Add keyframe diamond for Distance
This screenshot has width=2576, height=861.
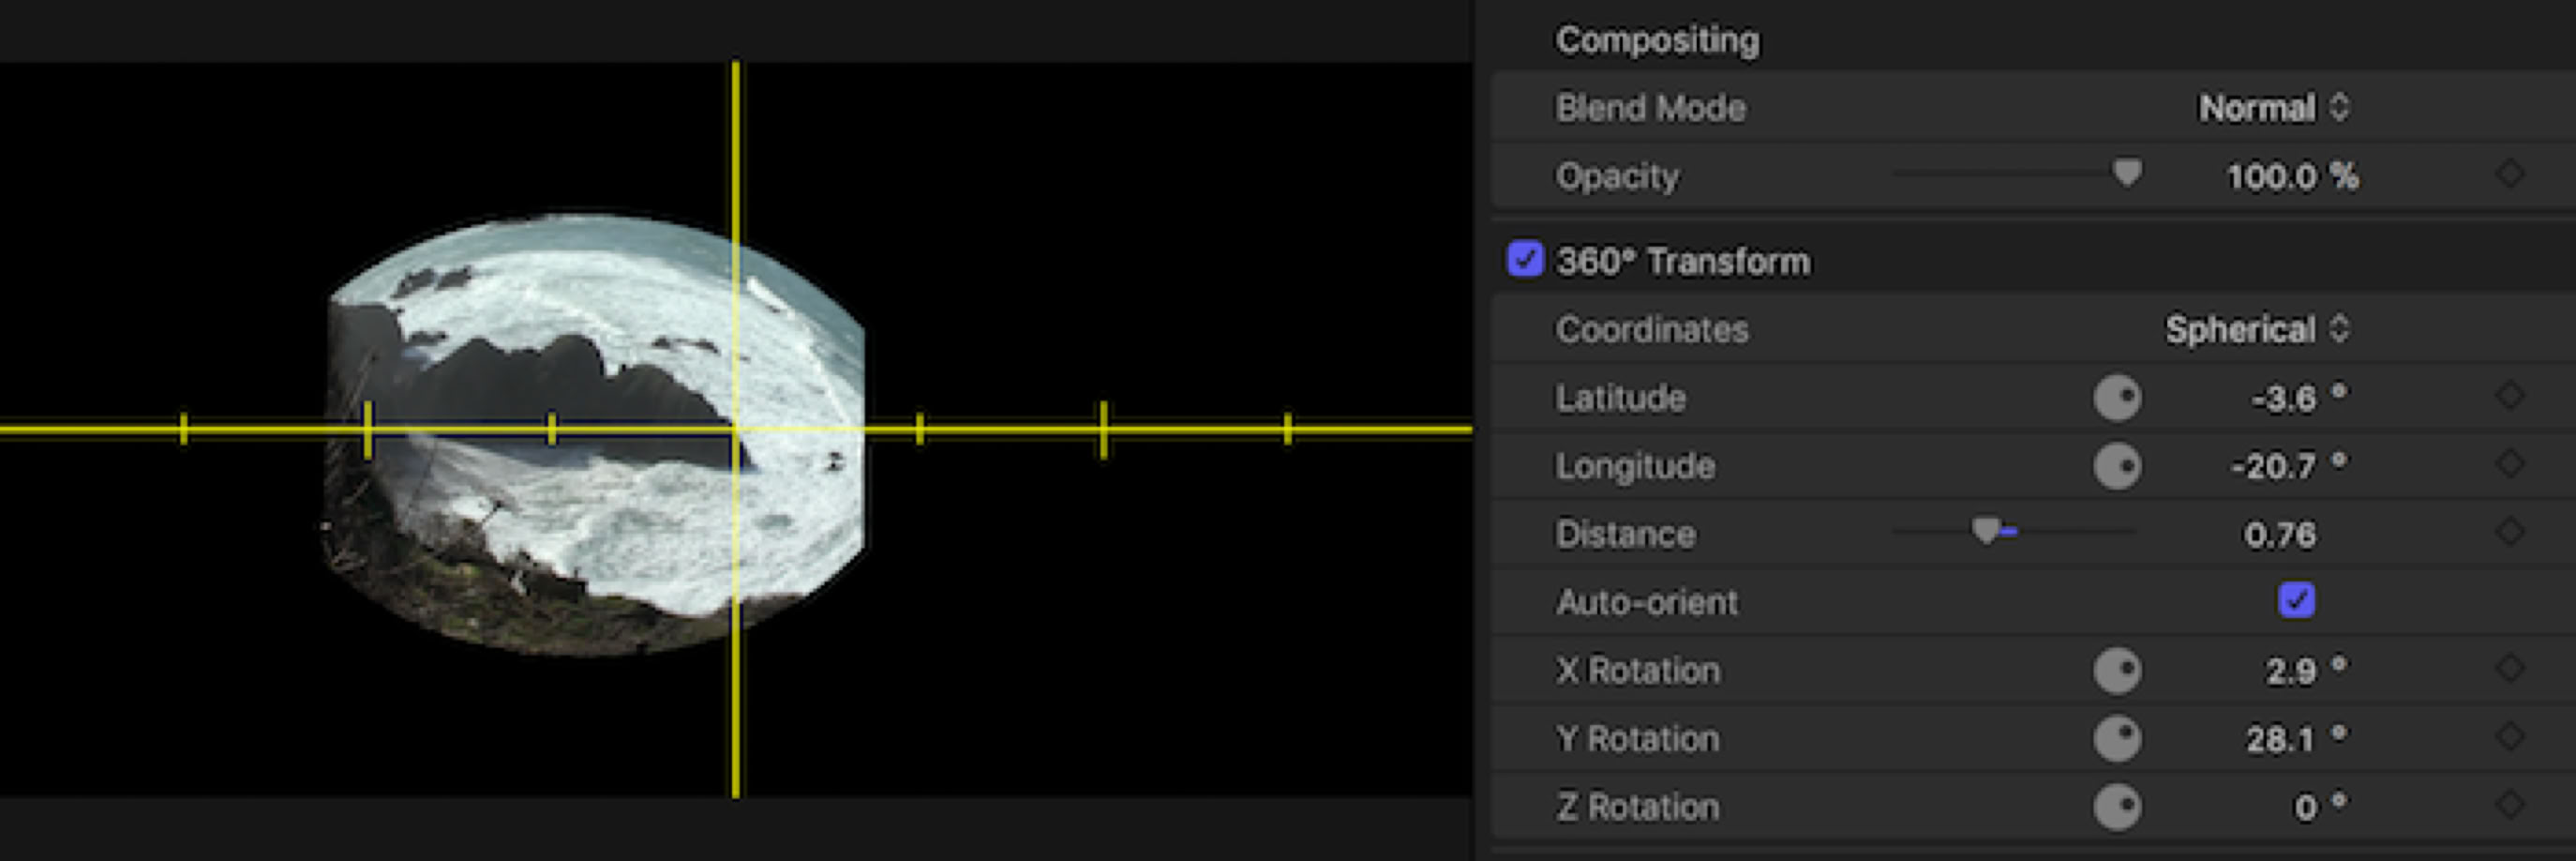2509,533
